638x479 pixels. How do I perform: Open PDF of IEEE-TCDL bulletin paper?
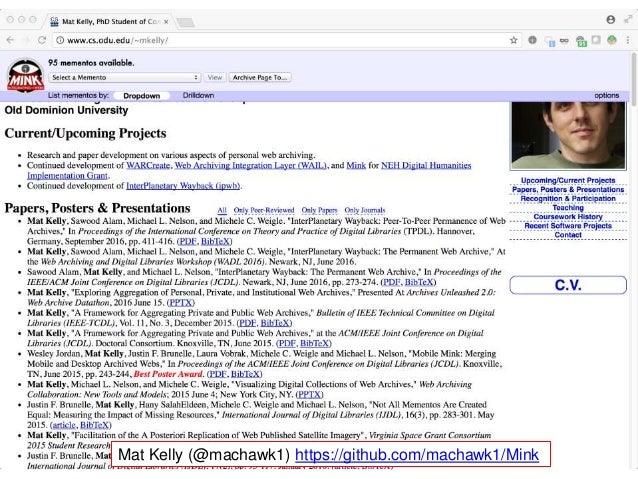pos(247,323)
